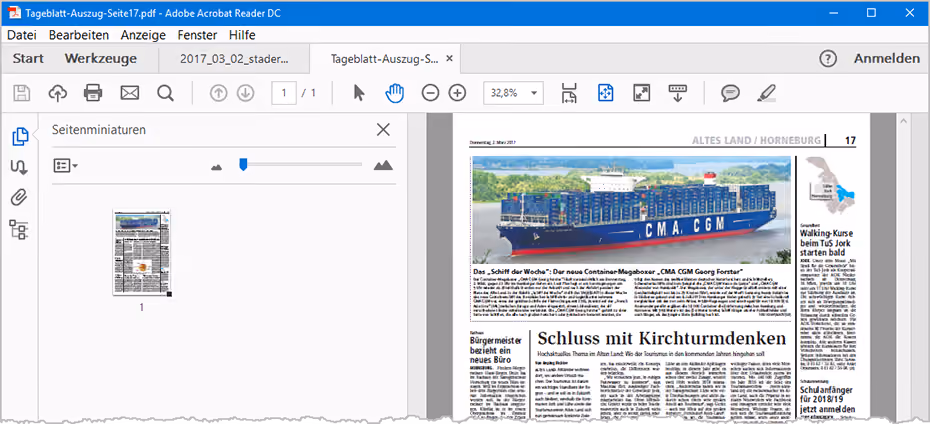Click the Schluss mit Kirchturmdenken headline
Viewport: 930px width, 424px height.
click(661, 339)
